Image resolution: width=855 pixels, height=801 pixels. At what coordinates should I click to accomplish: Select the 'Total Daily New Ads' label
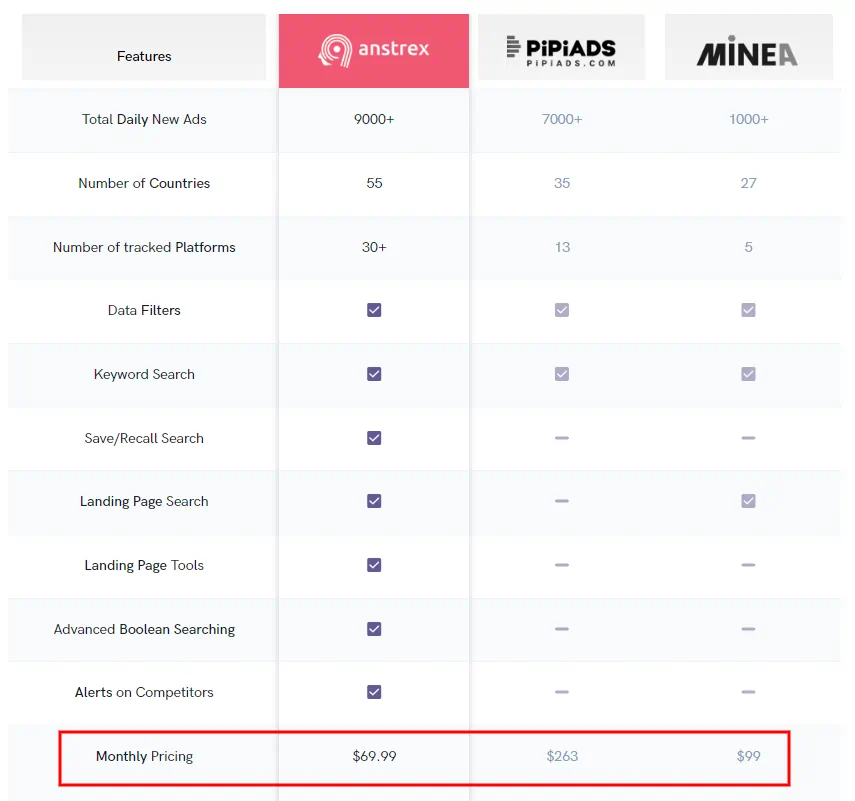click(x=144, y=119)
